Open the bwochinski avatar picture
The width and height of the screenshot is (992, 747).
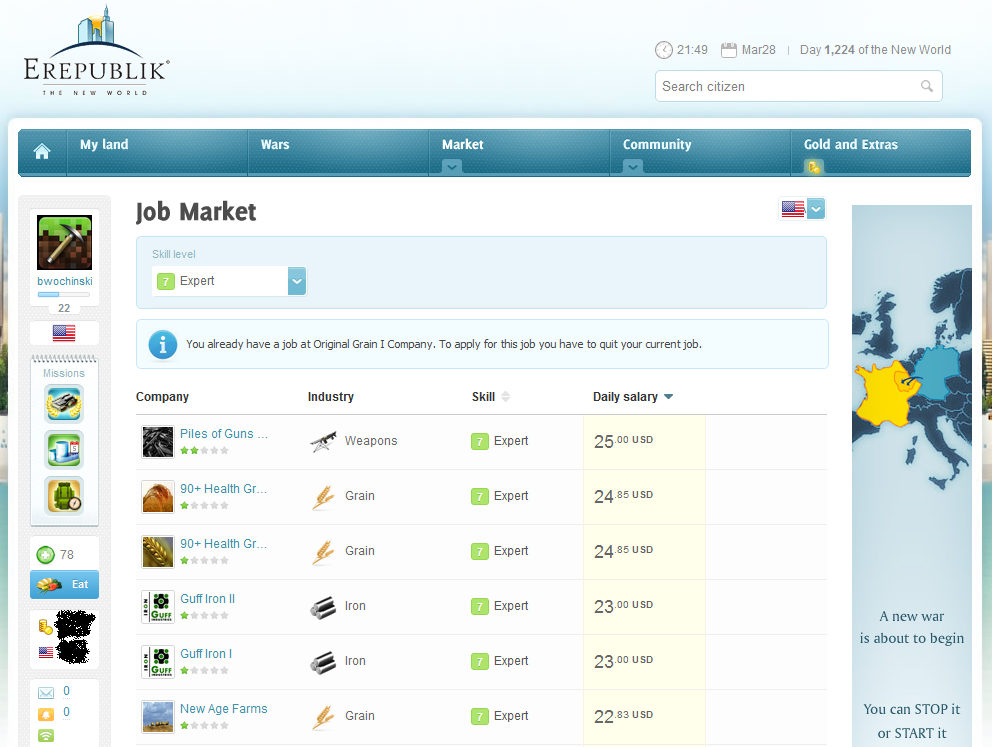(65, 242)
